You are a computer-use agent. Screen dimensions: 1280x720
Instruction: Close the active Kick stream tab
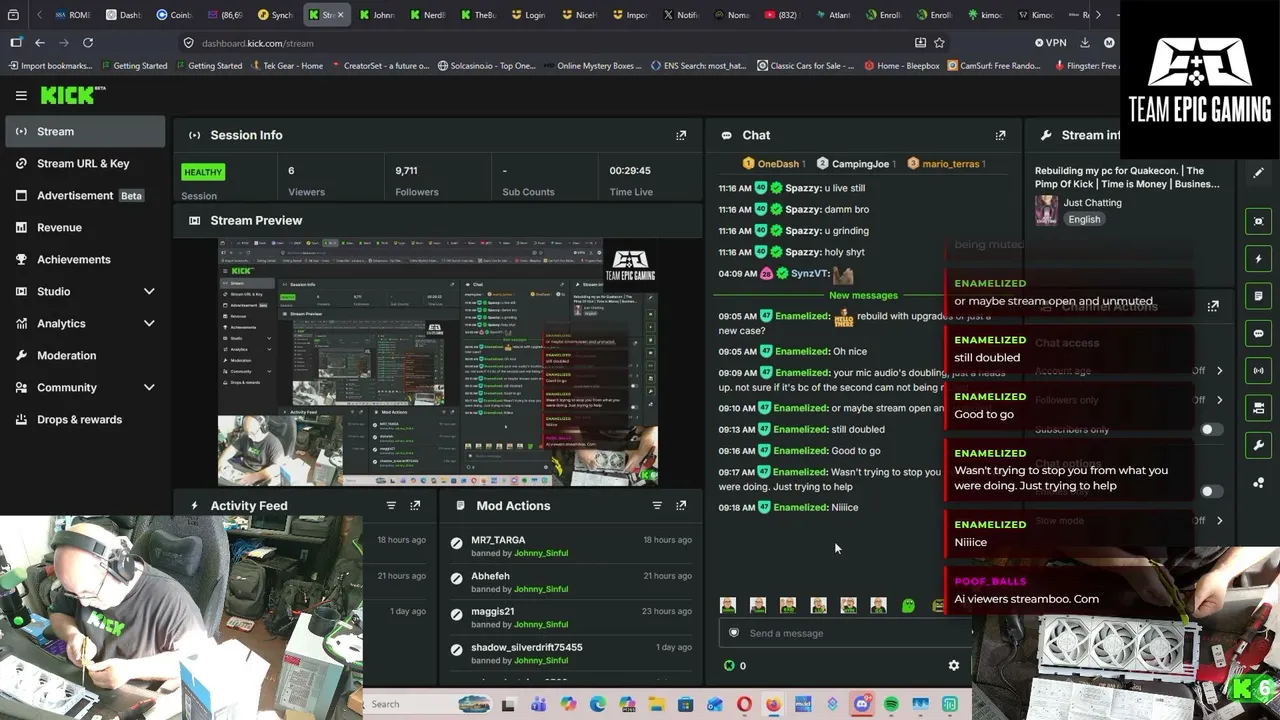click(x=340, y=15)
